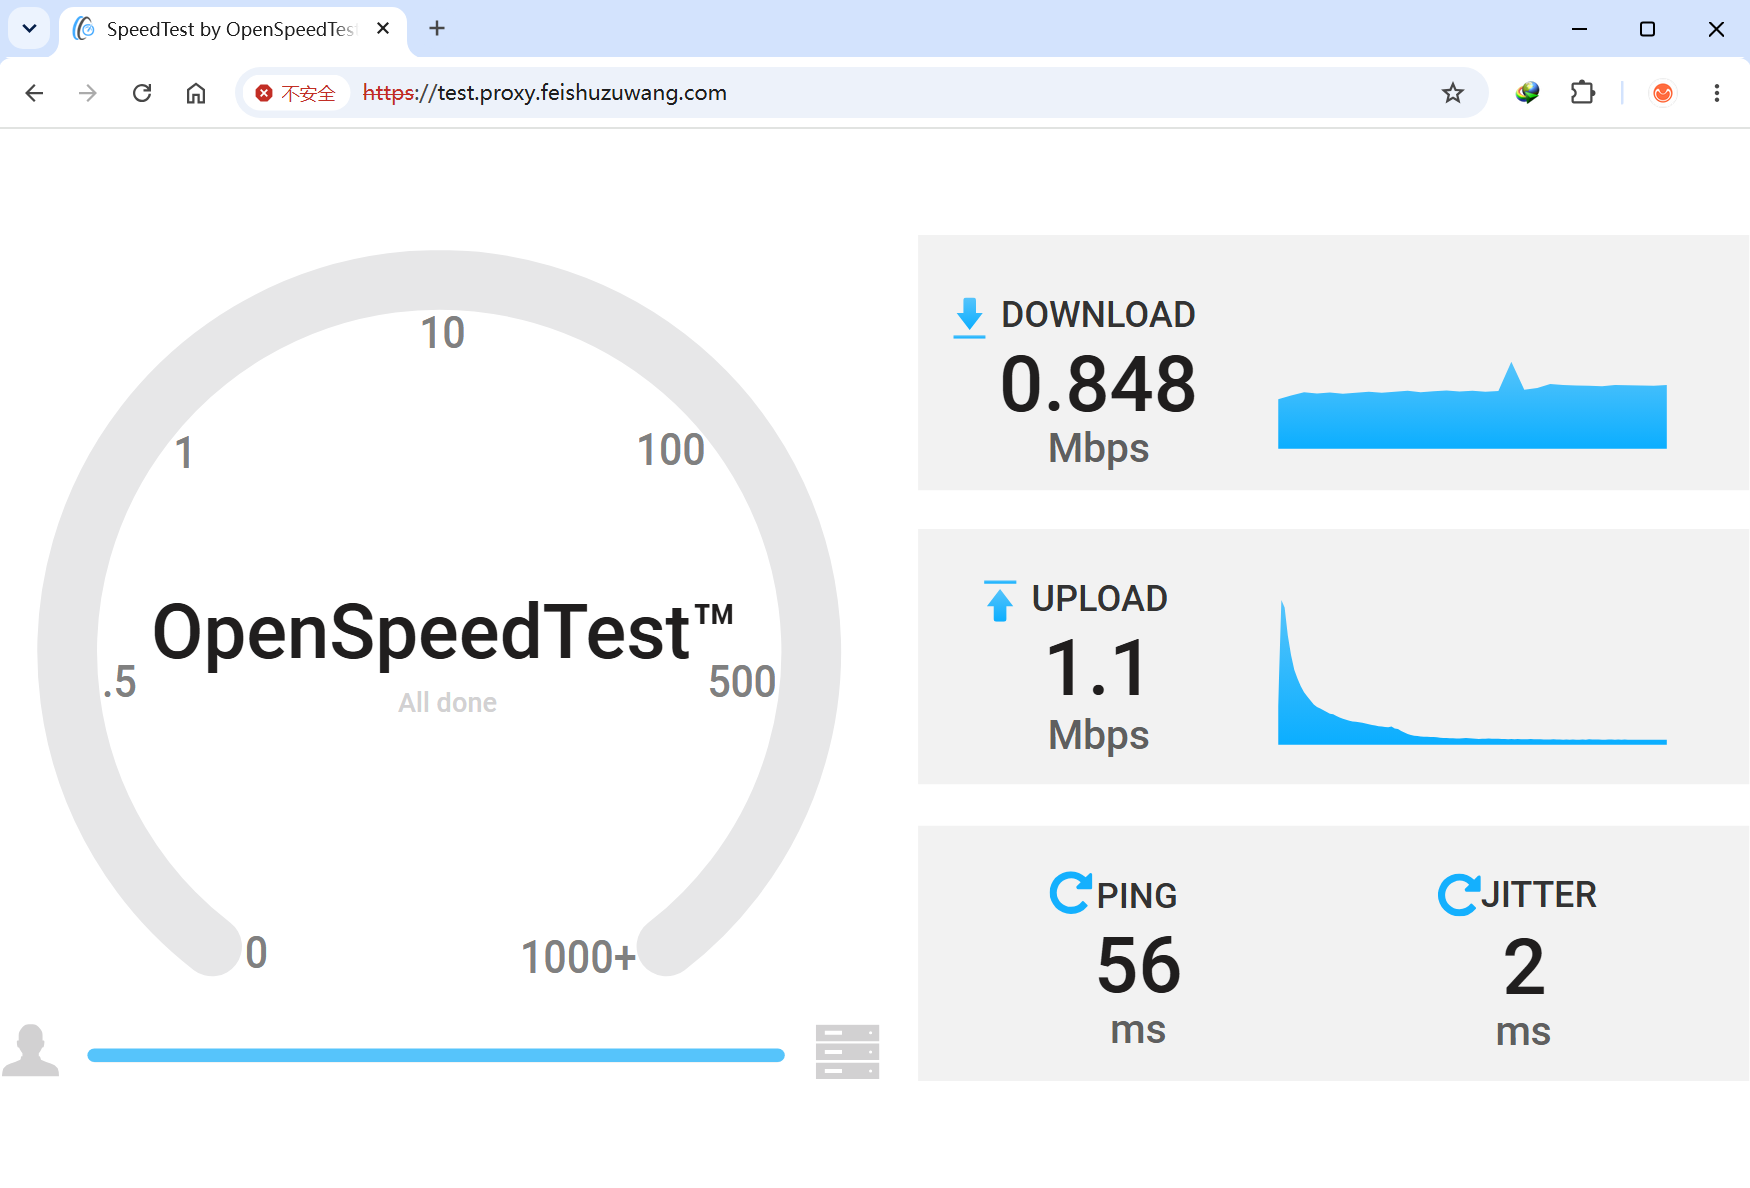This screenshot has width=1750, height=1188.
Task: Reload the speed test page
Action: click(142, 93)
